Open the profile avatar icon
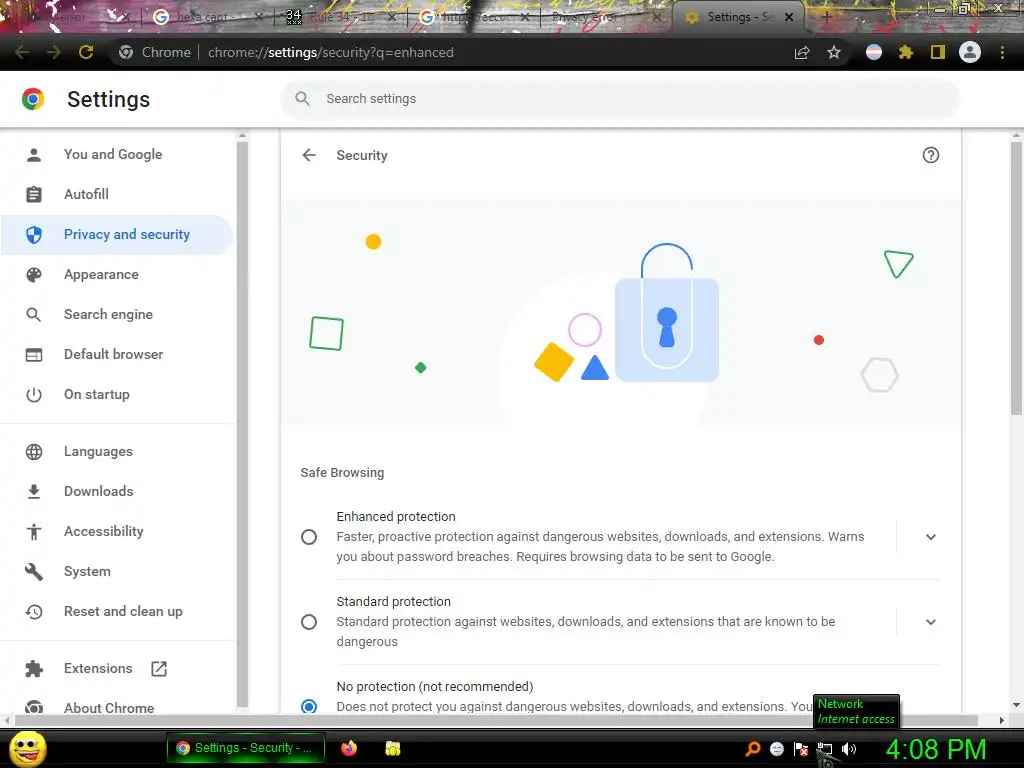This screenshot has height=768, width=1024. tap(970, 52)
